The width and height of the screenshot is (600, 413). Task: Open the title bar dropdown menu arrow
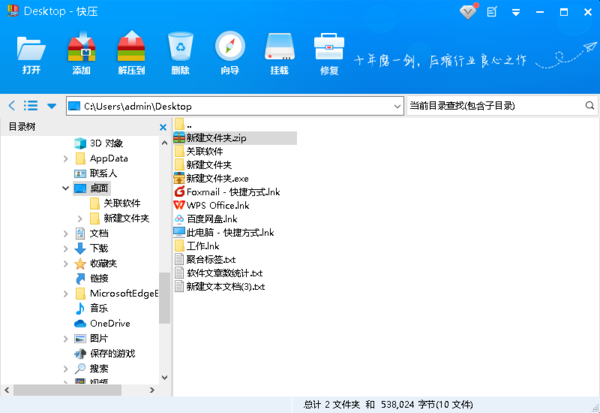coord(516,13)
